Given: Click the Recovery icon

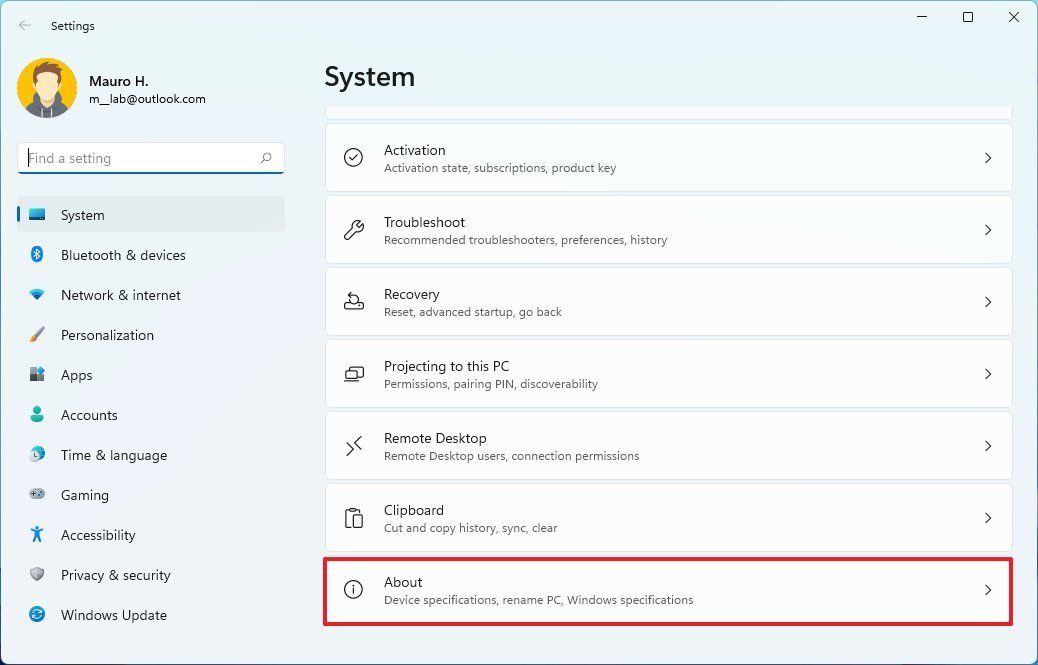Looking at the screenshot, I should [354, 302].
